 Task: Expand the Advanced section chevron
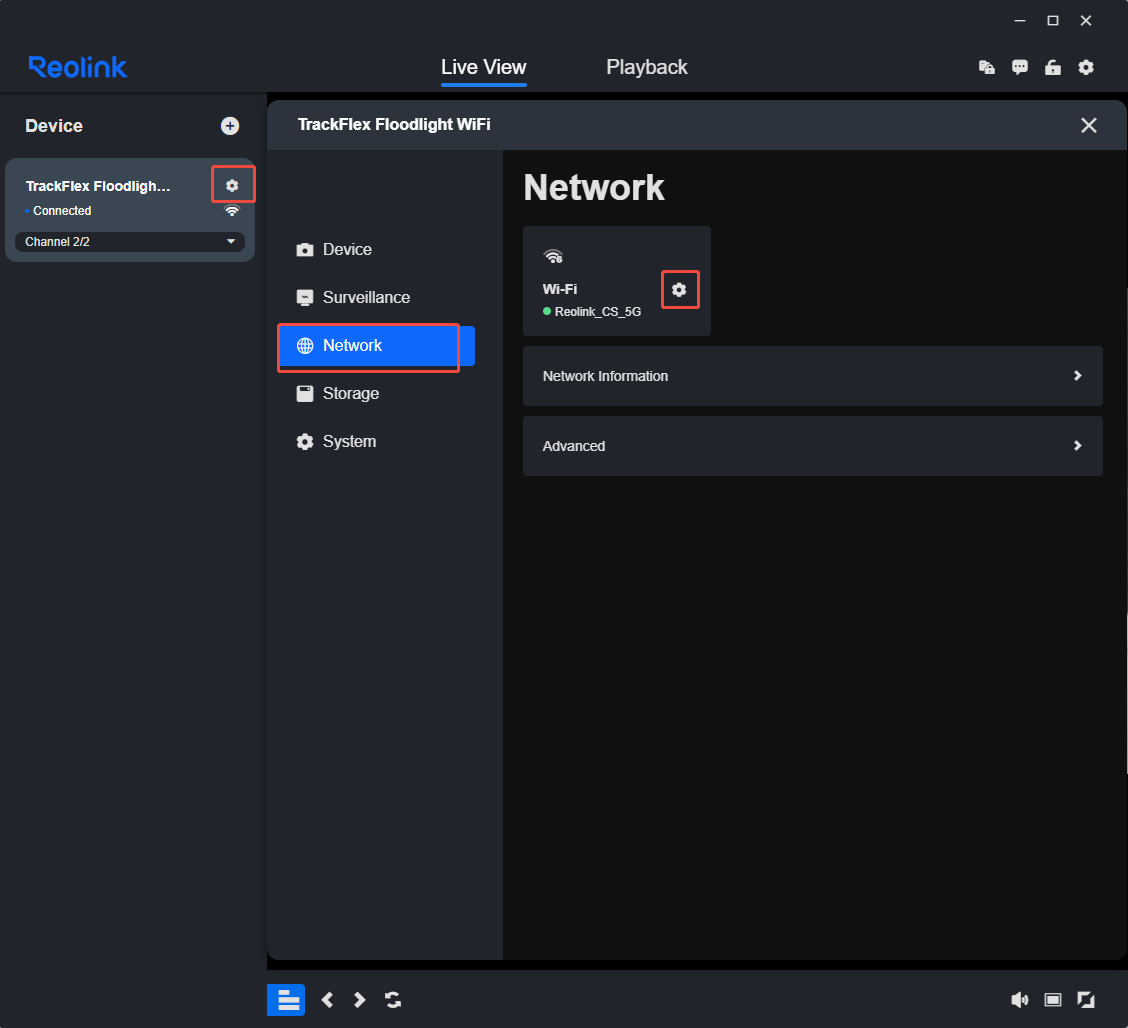[x=1078, y=445]
